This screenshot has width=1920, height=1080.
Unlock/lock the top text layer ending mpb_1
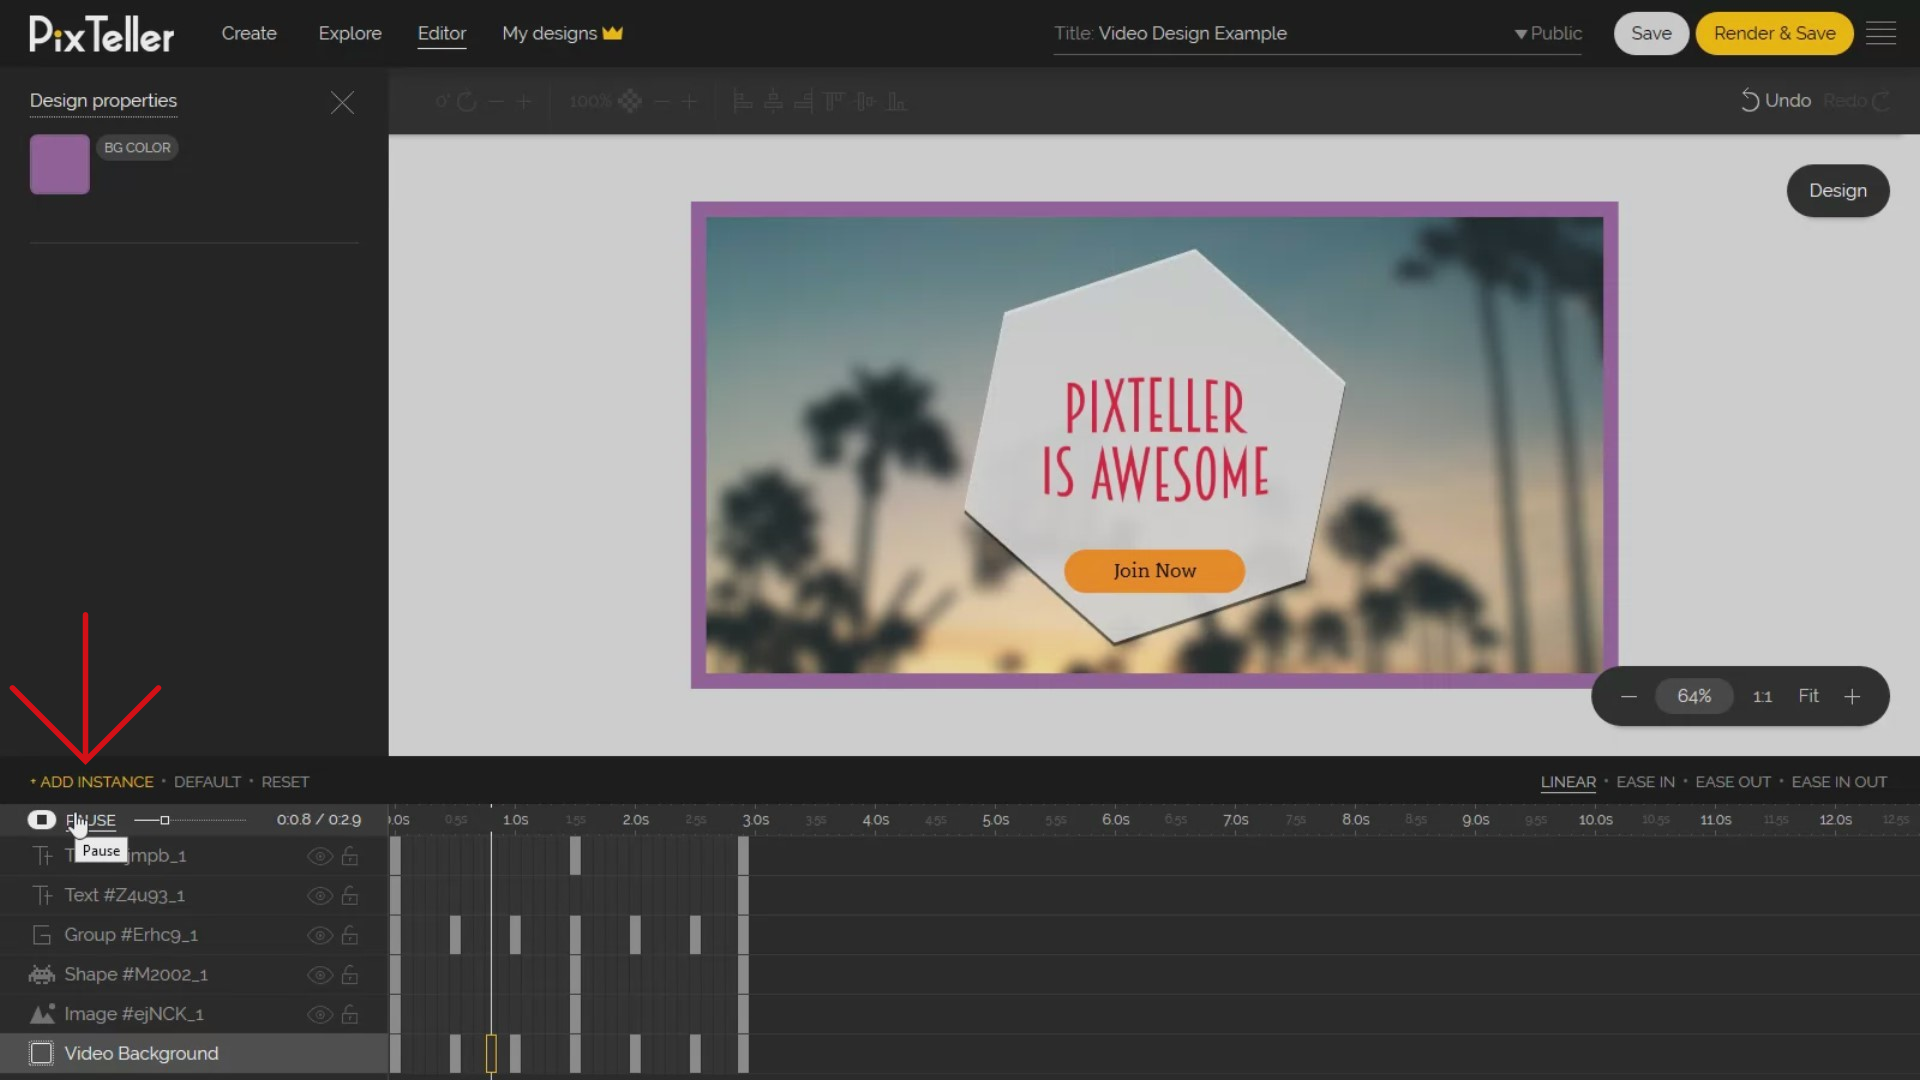click(x=350, y=856)
